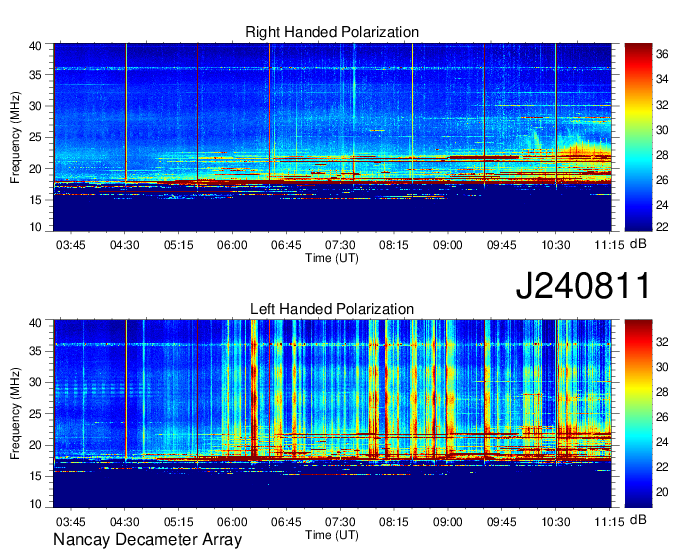Click the 10 MHz tick of bottom plot
Image resolution: width=680 pixels, height=552 pixels.
[x=35, y=504]
